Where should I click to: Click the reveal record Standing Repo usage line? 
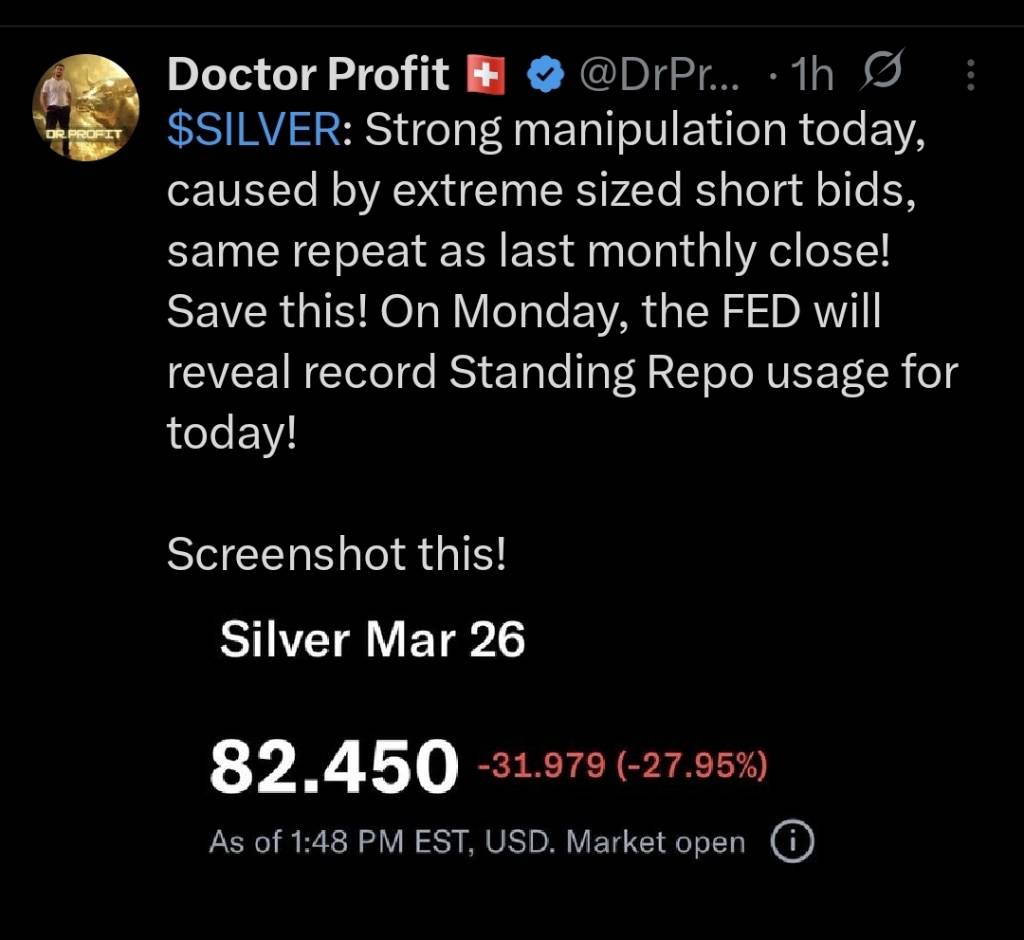562,373
